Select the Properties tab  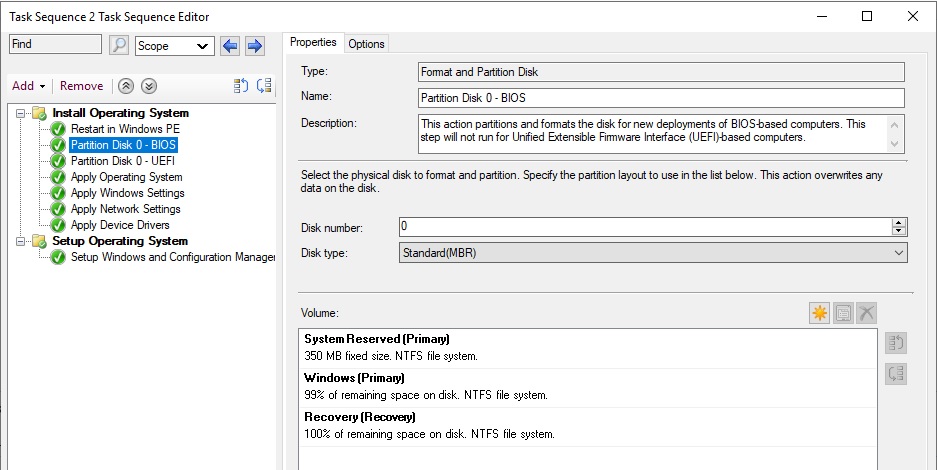[313, 42]
